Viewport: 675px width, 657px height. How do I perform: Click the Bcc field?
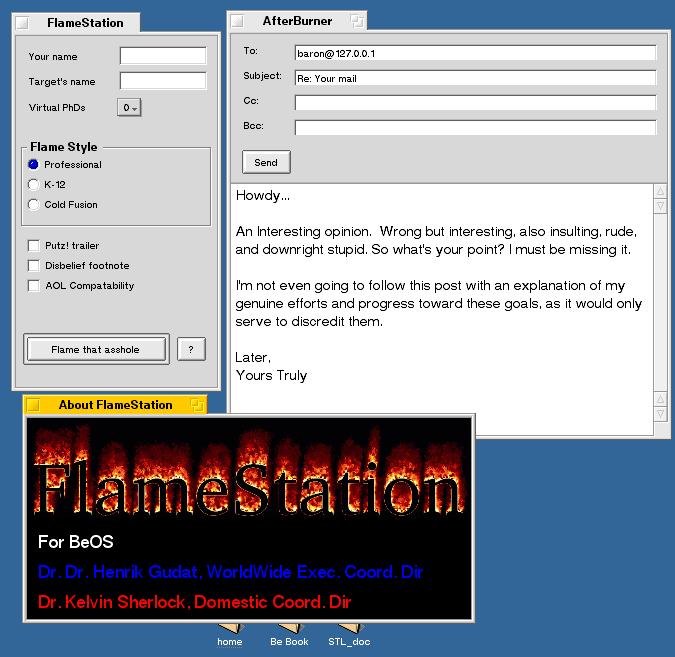(475, 128)
